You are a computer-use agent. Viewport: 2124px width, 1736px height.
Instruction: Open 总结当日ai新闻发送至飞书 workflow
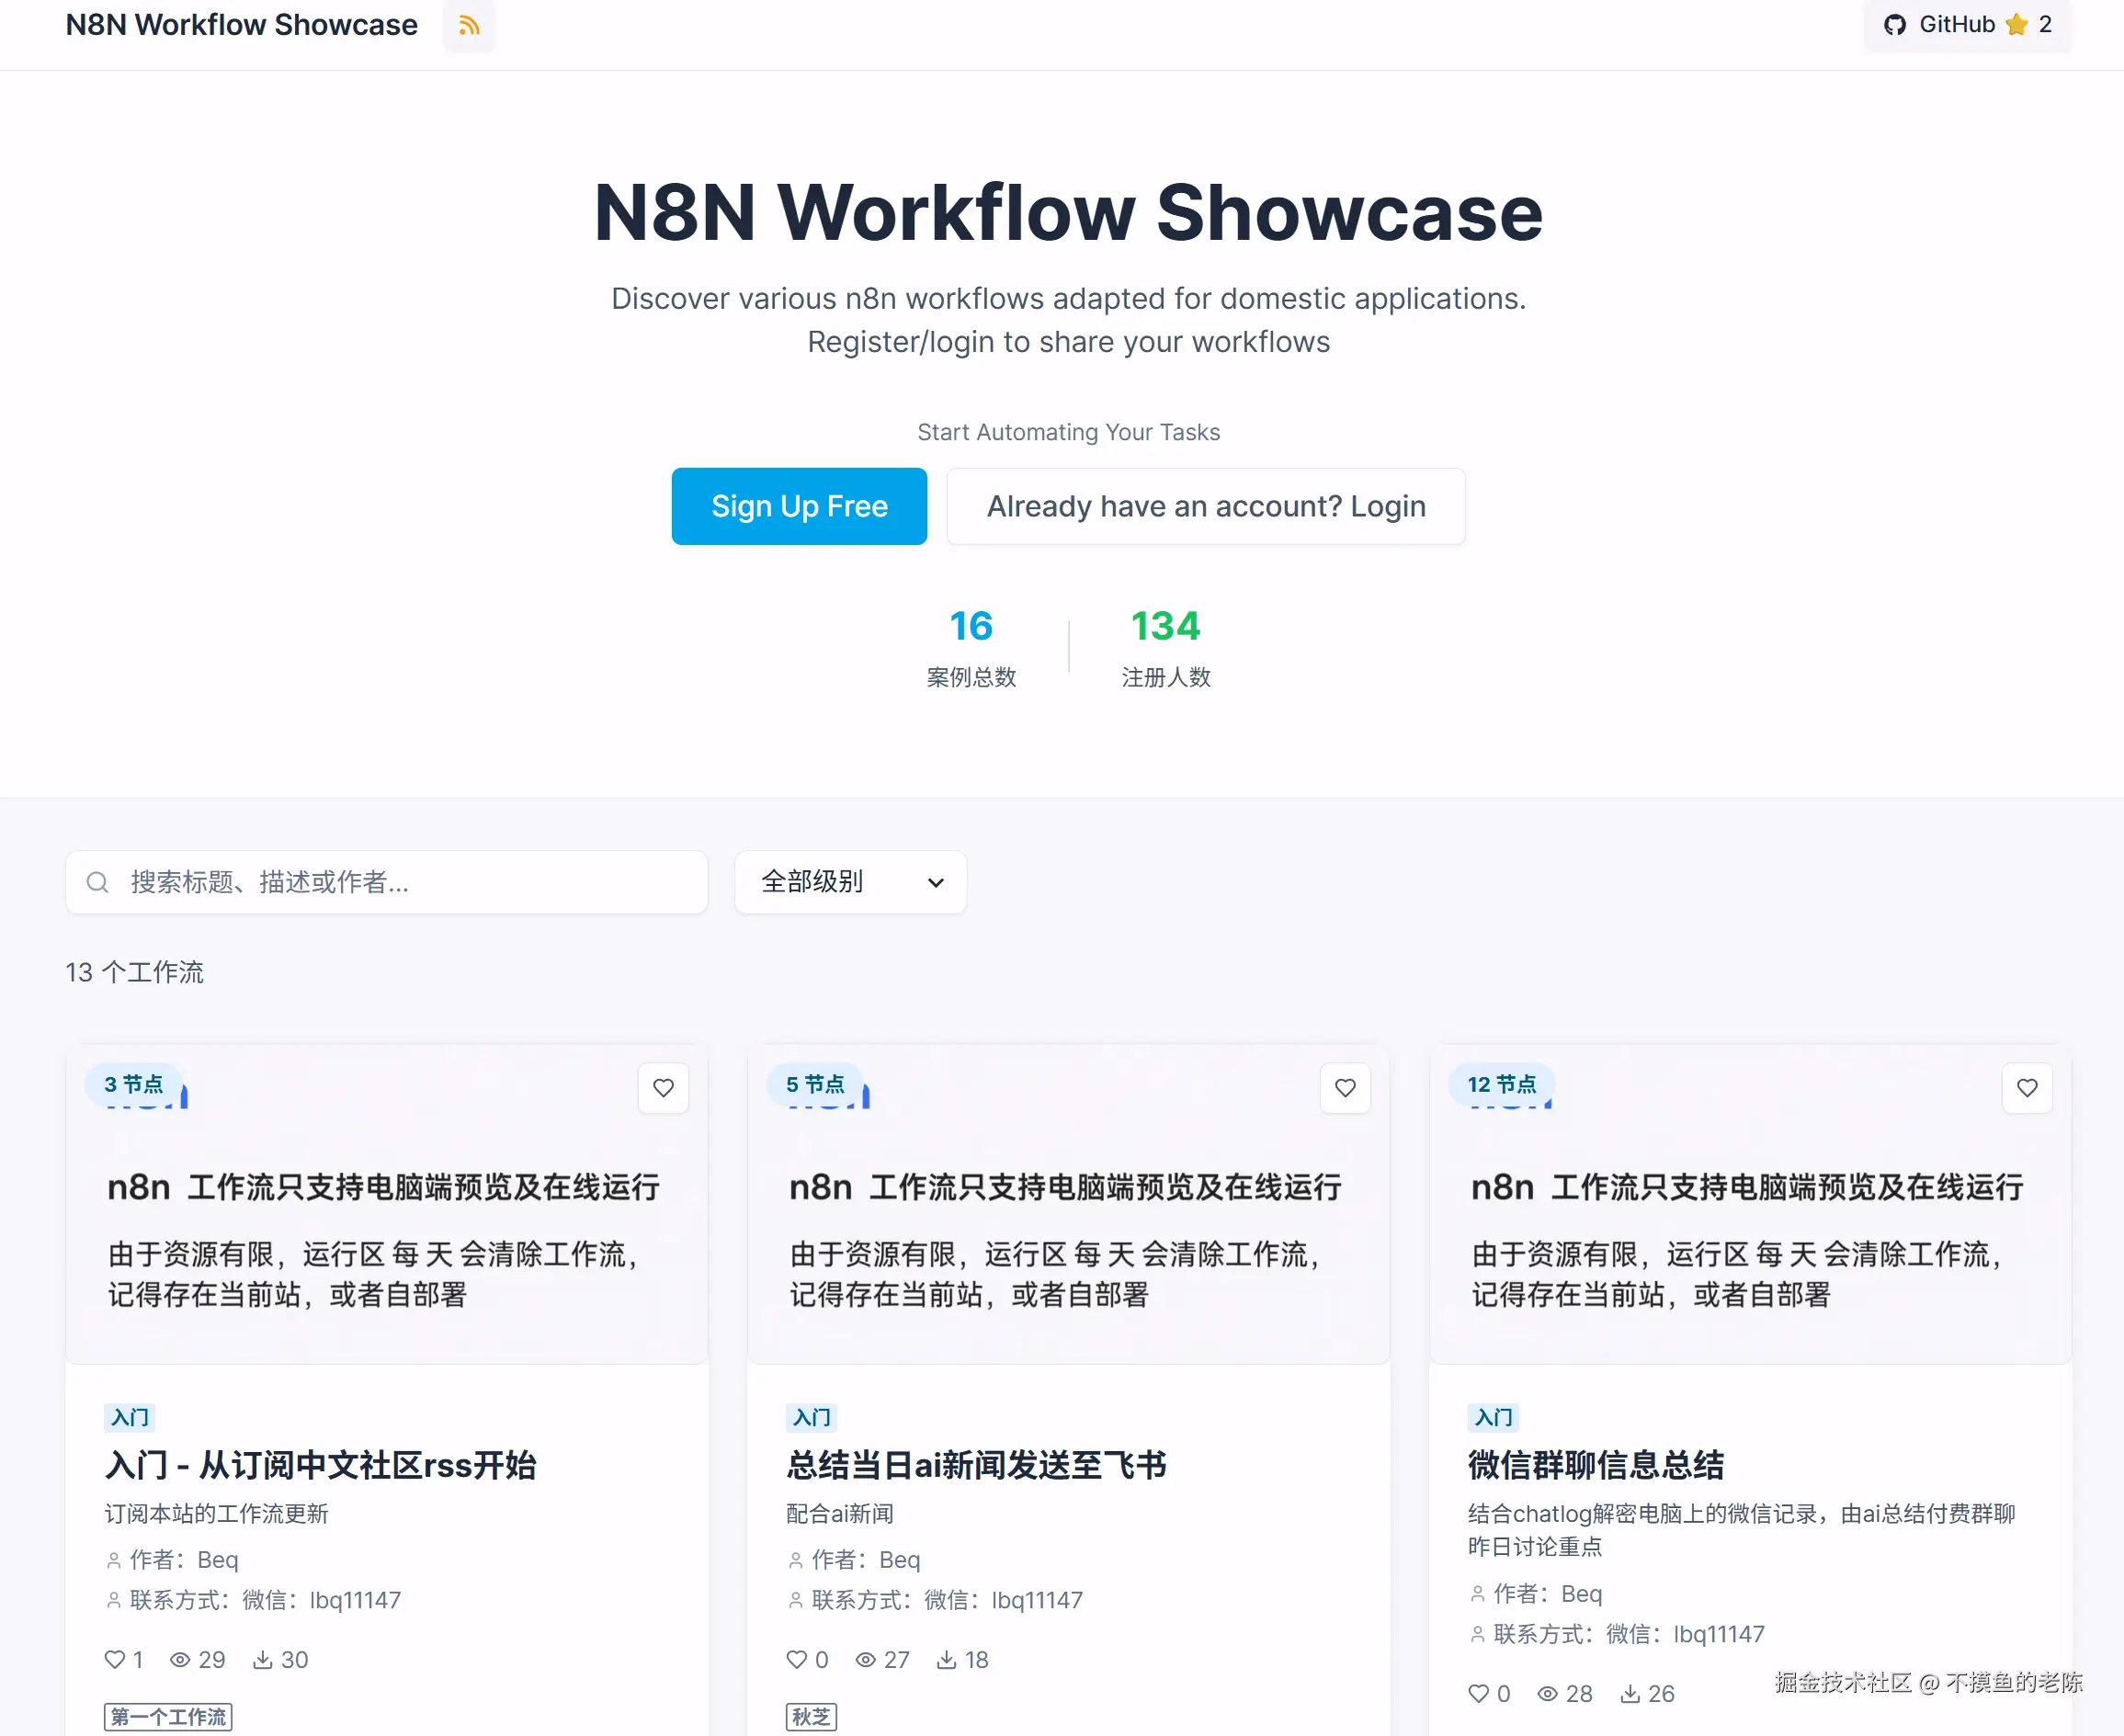pyautogui.click(x=976, y=1465)
